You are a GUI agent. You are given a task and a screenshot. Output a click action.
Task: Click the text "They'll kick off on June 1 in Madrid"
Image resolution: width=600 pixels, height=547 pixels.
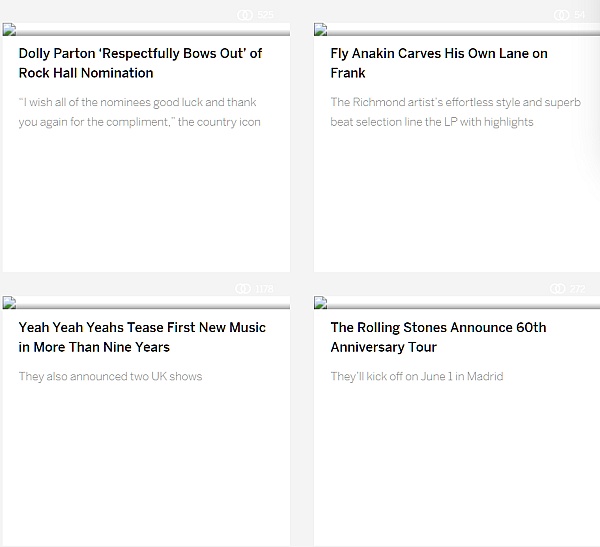click(417, 377)
